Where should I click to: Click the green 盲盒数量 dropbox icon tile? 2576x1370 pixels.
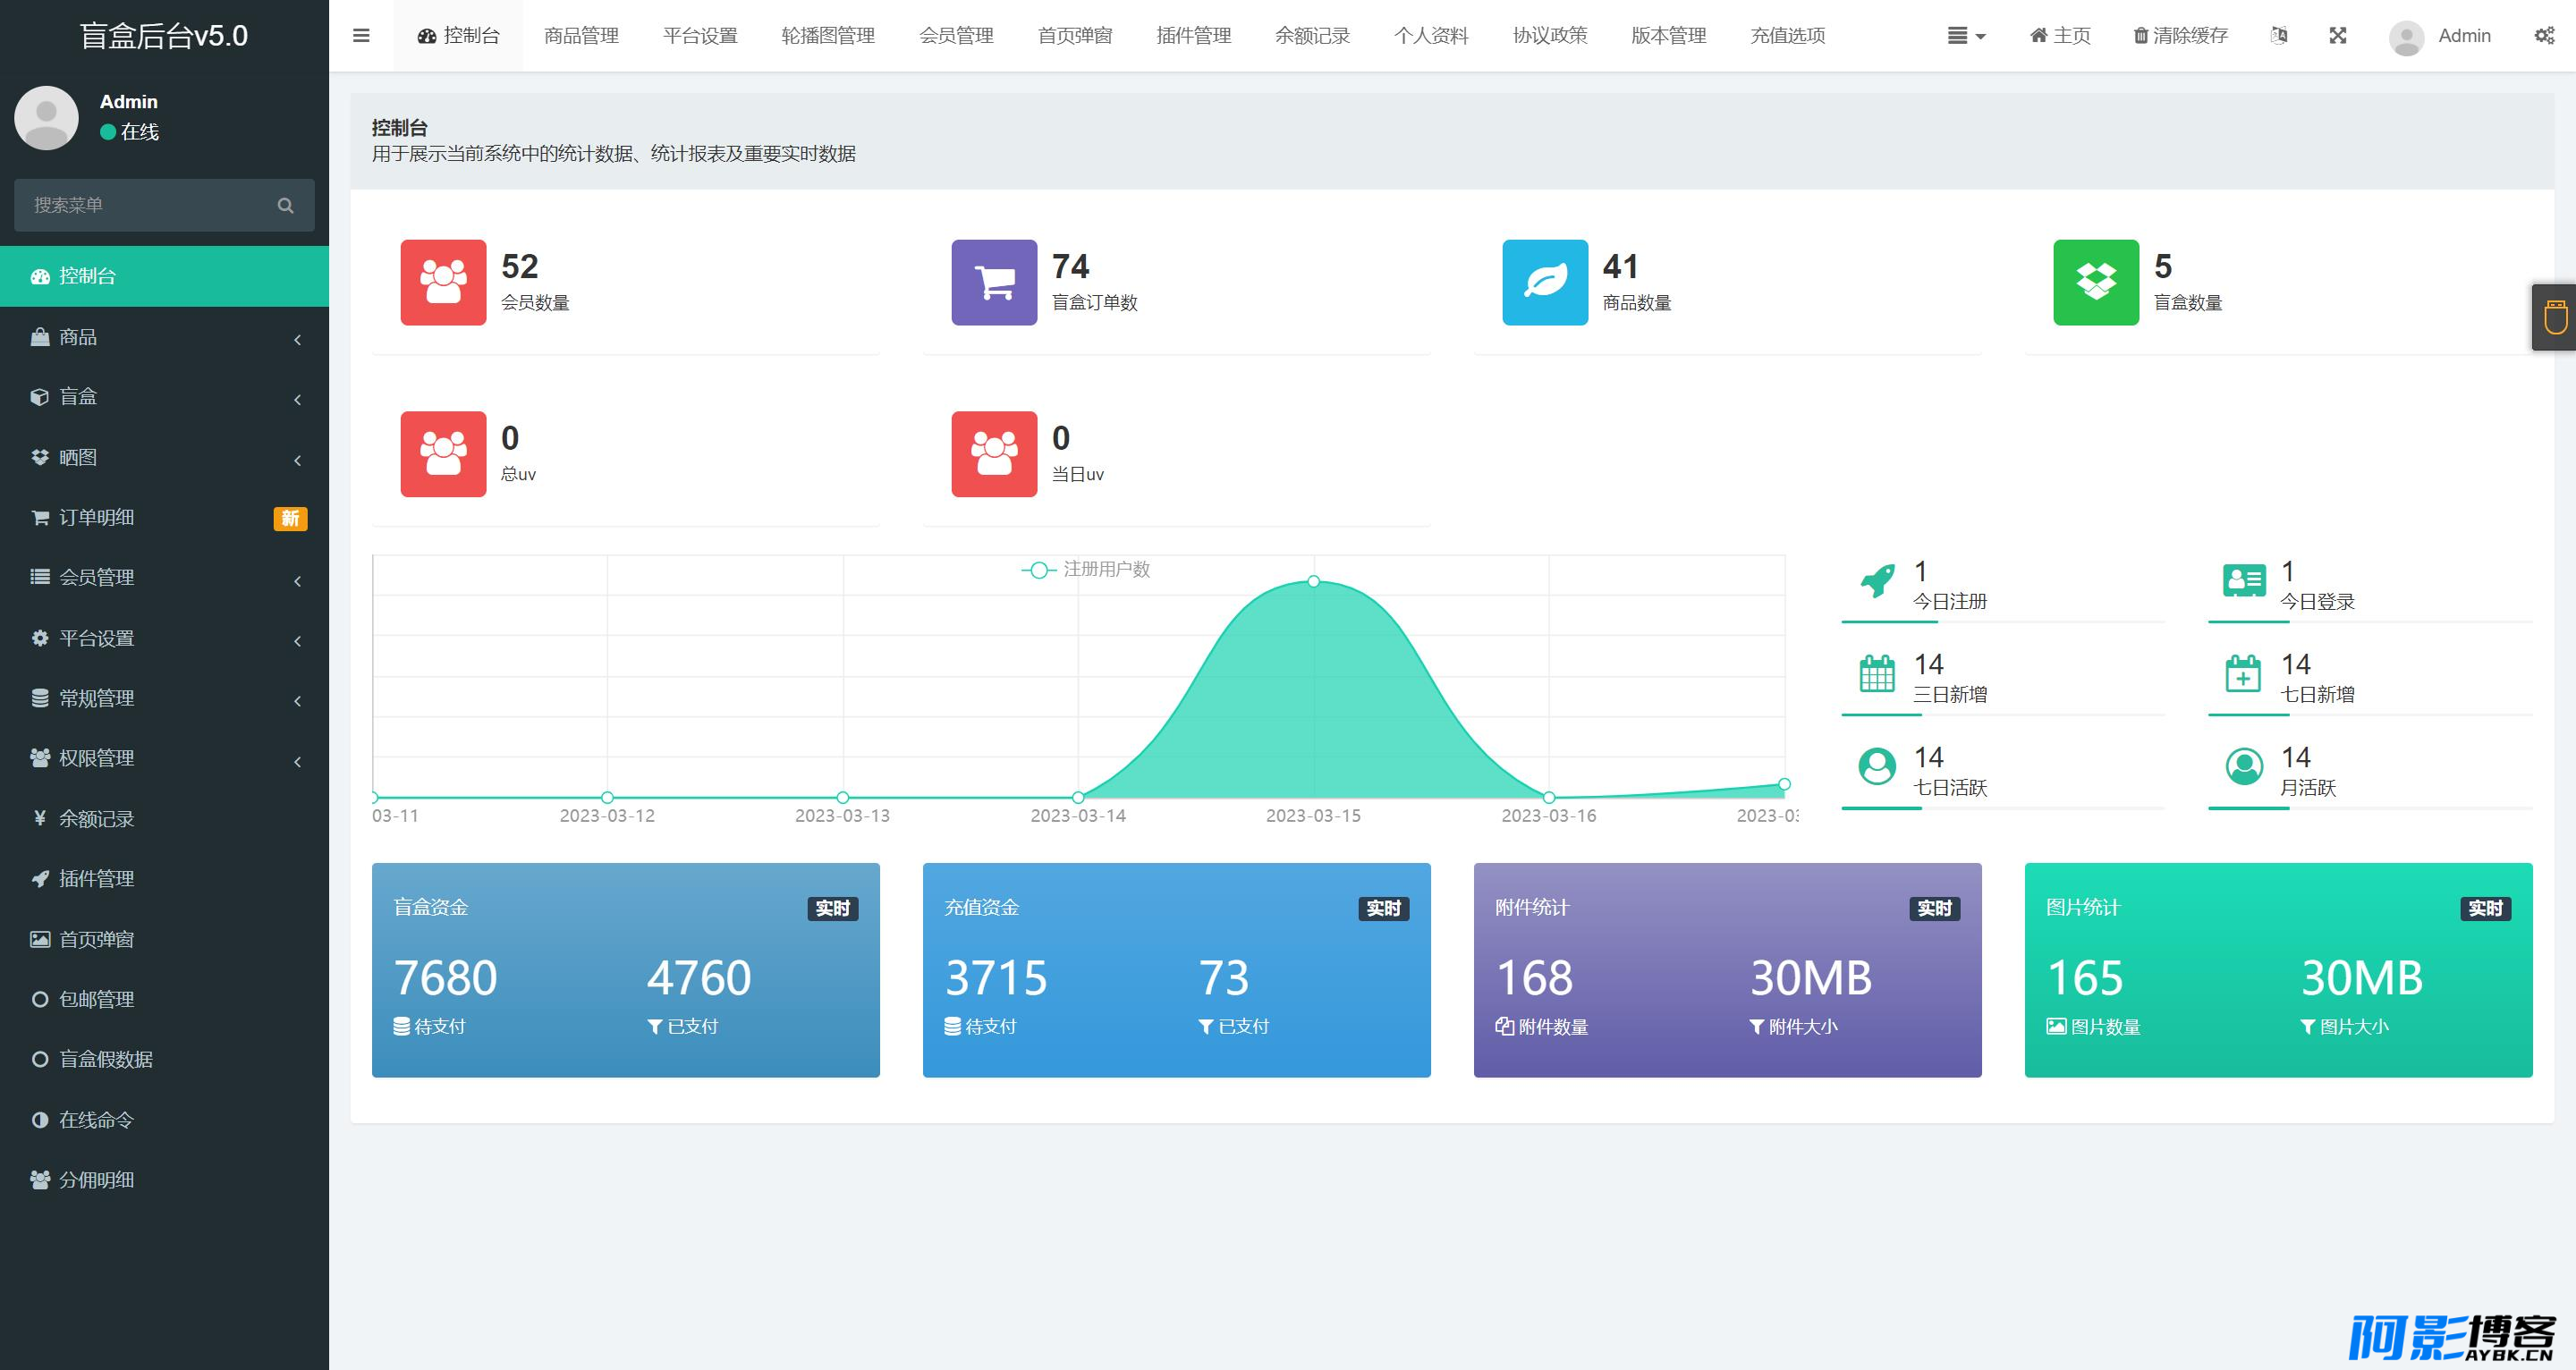click(2096, 282)
